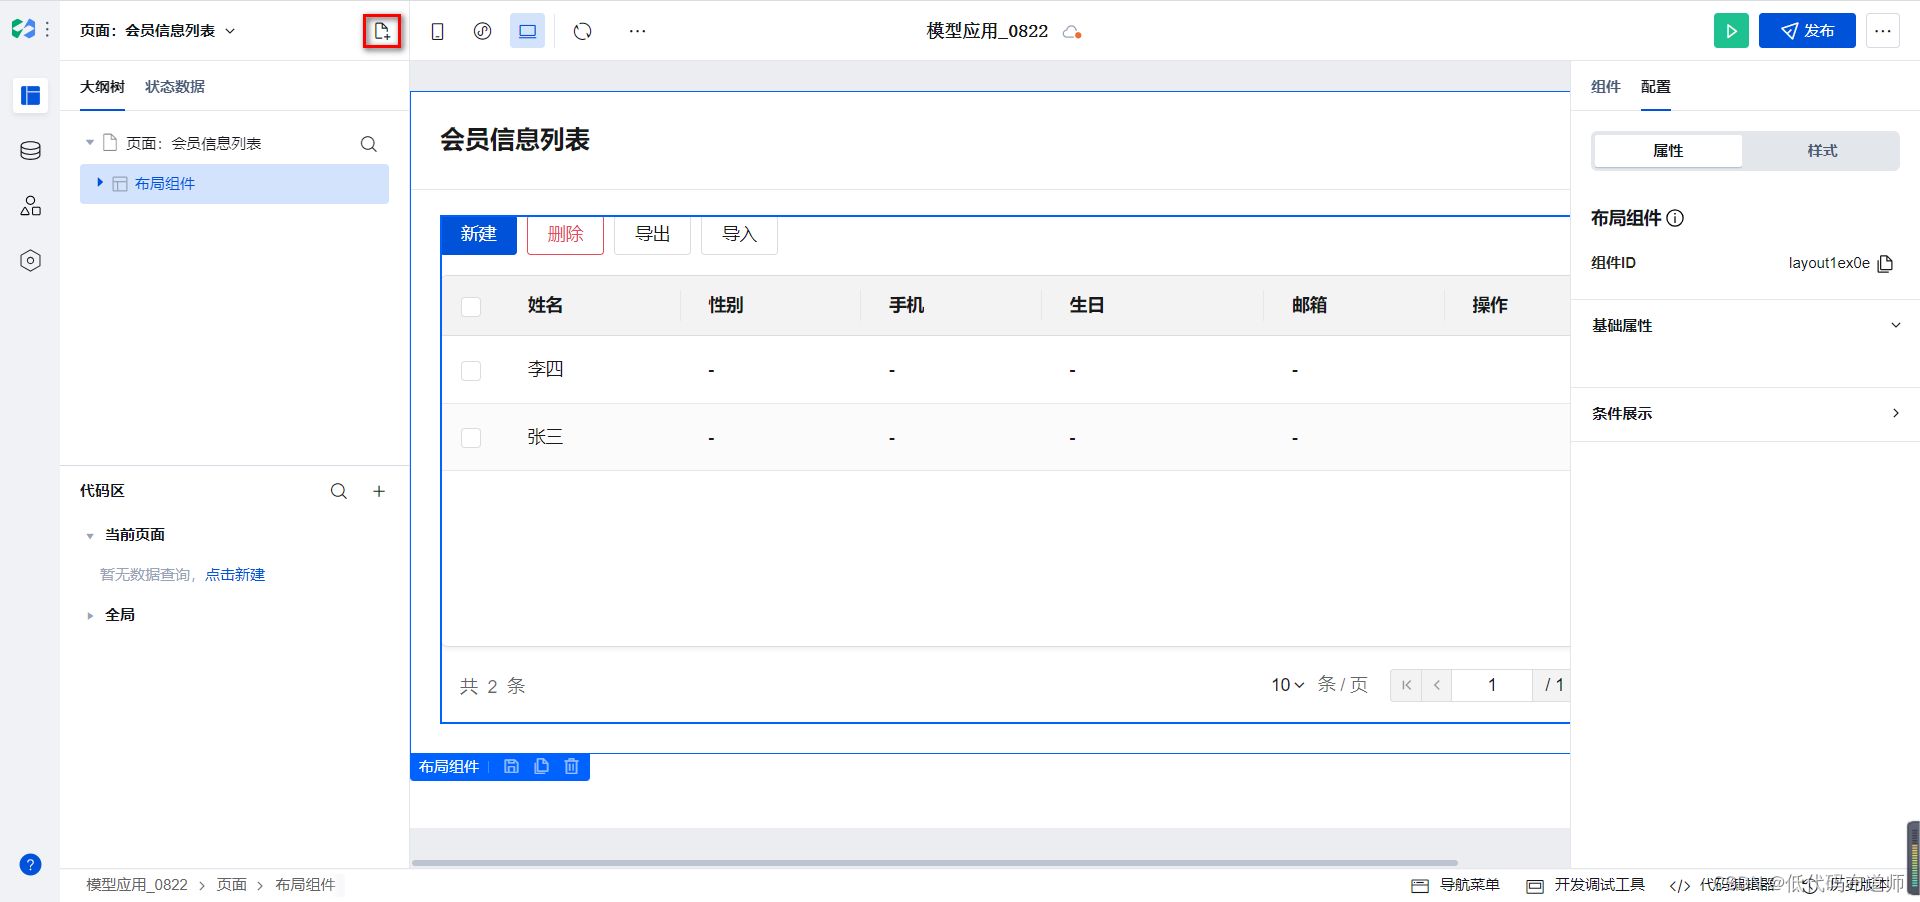Click the 姓名 column header
This screenshot has width=1920, height=902.
545,305
